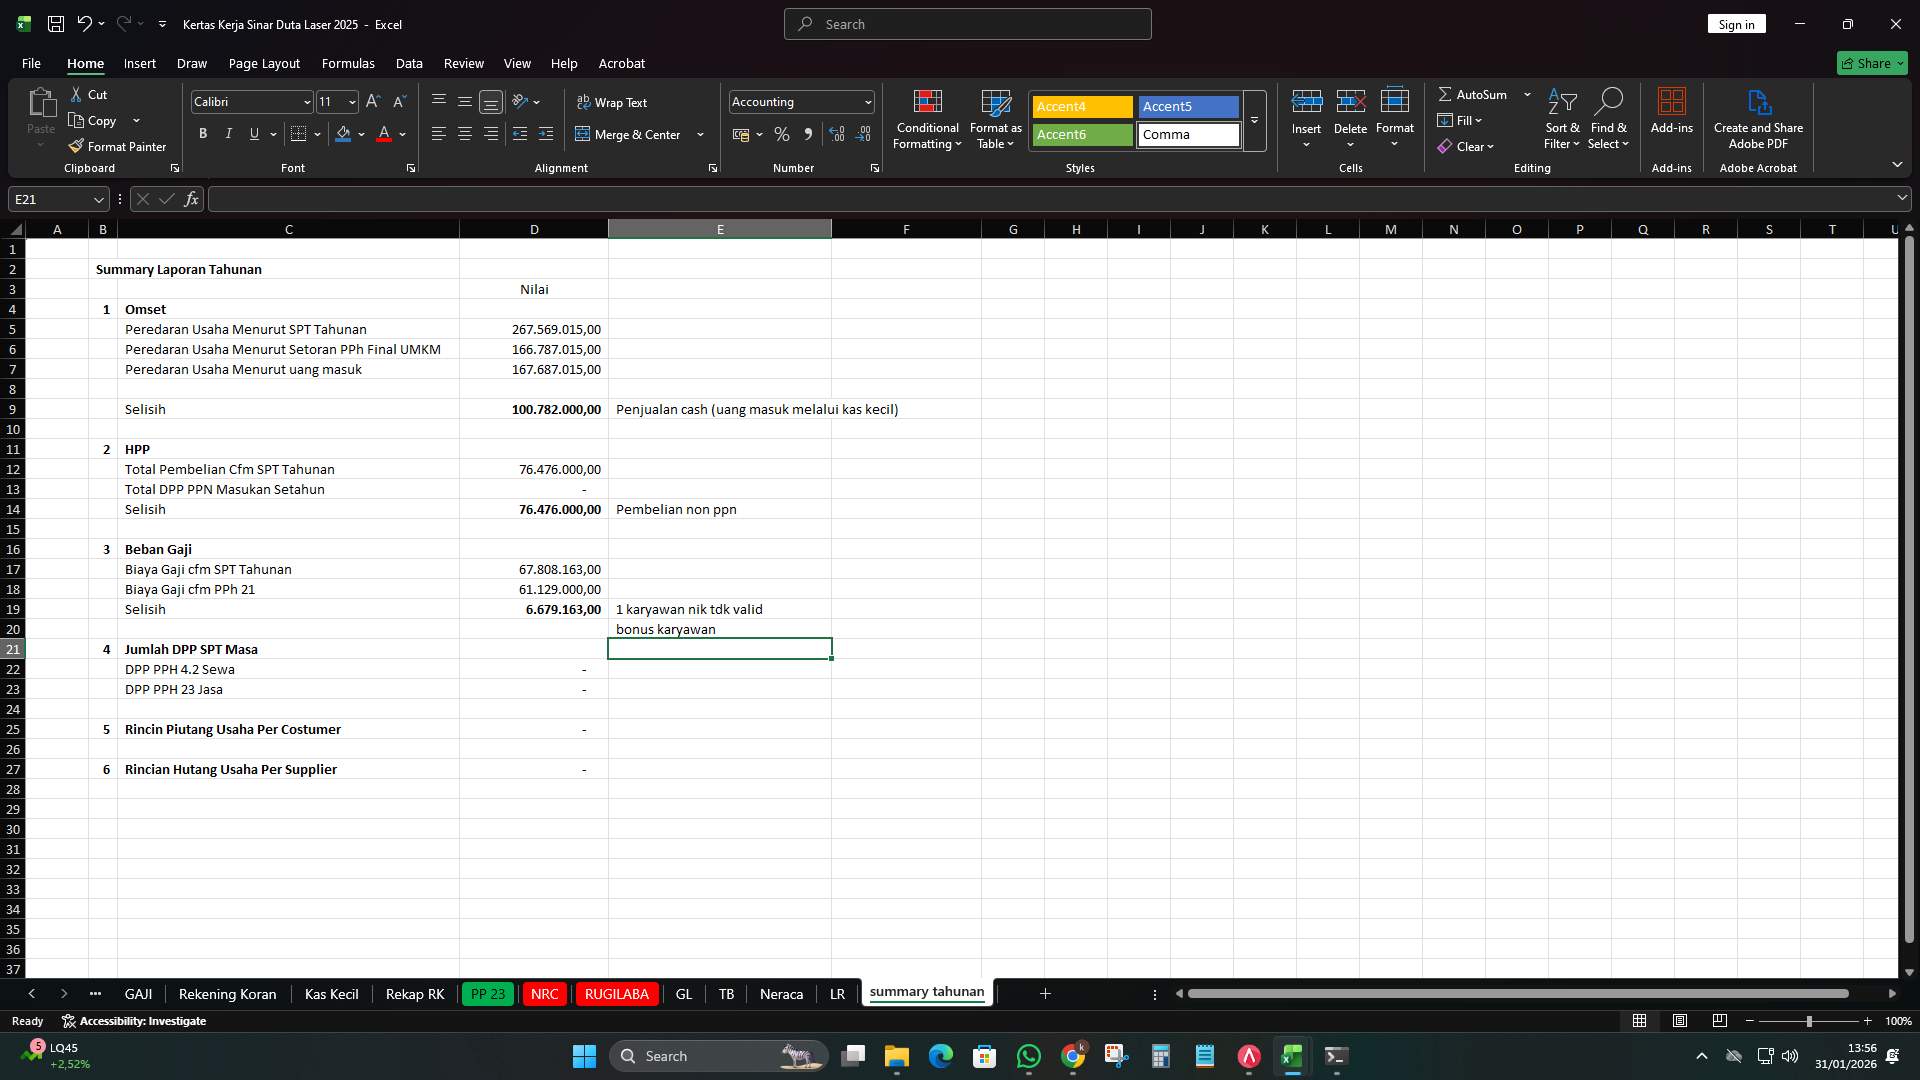
Task: Switch to the Formulas ribbon tab
Action: coord(347,63)
